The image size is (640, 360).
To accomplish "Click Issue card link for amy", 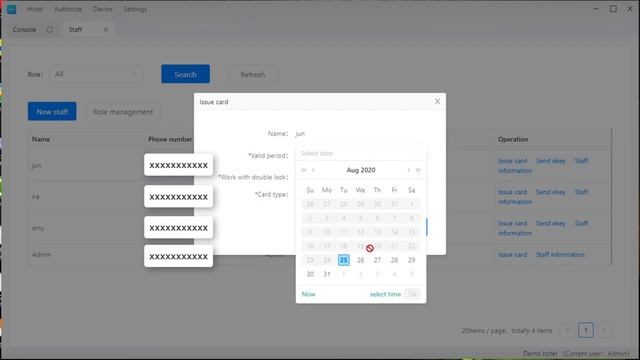I will (512, 223).
